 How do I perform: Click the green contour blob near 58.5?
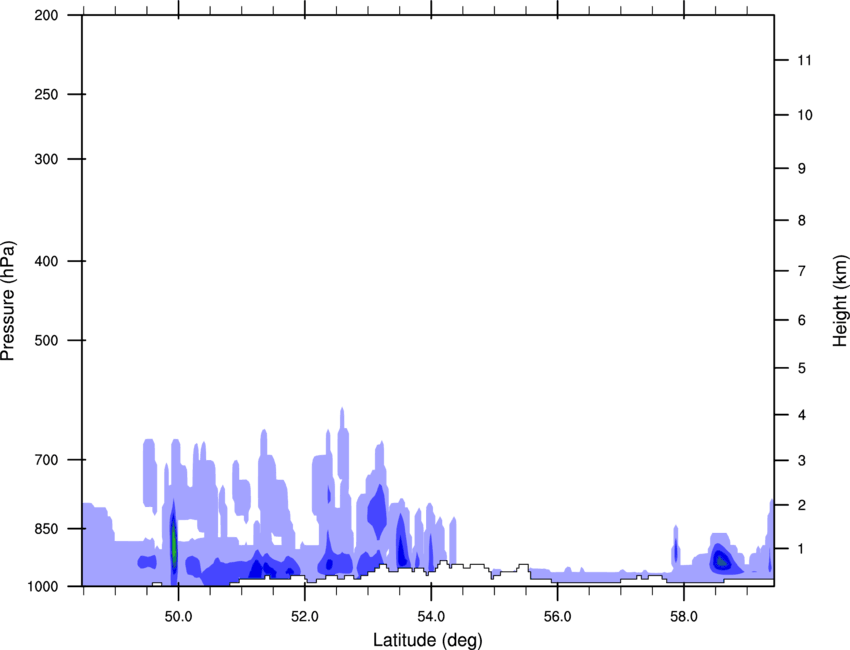pos(722,561)
